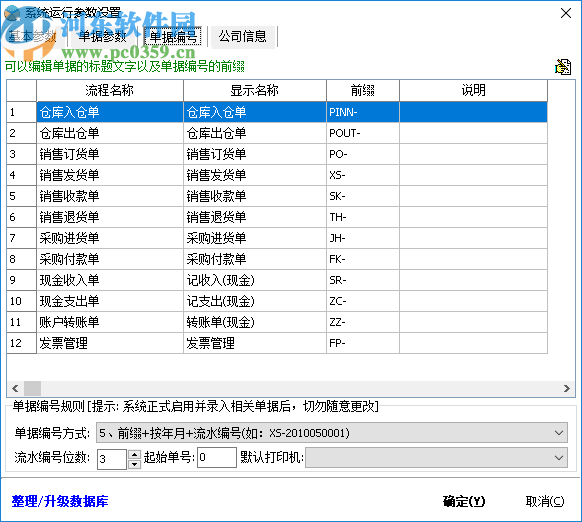This screenshot has width=582, height=522.
Task: Click the 起始单号 input field
Action: click(x=217, y=457)
